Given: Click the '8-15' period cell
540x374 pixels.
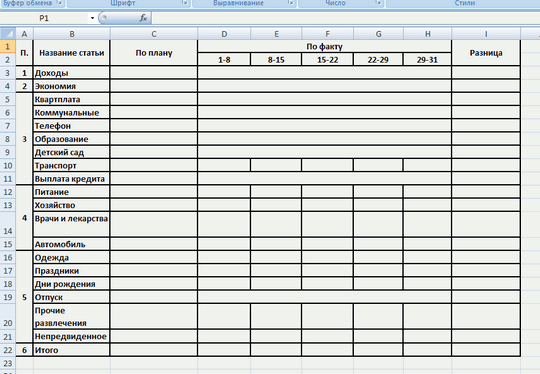Looking at the screenshot, I should pos(276,60).
